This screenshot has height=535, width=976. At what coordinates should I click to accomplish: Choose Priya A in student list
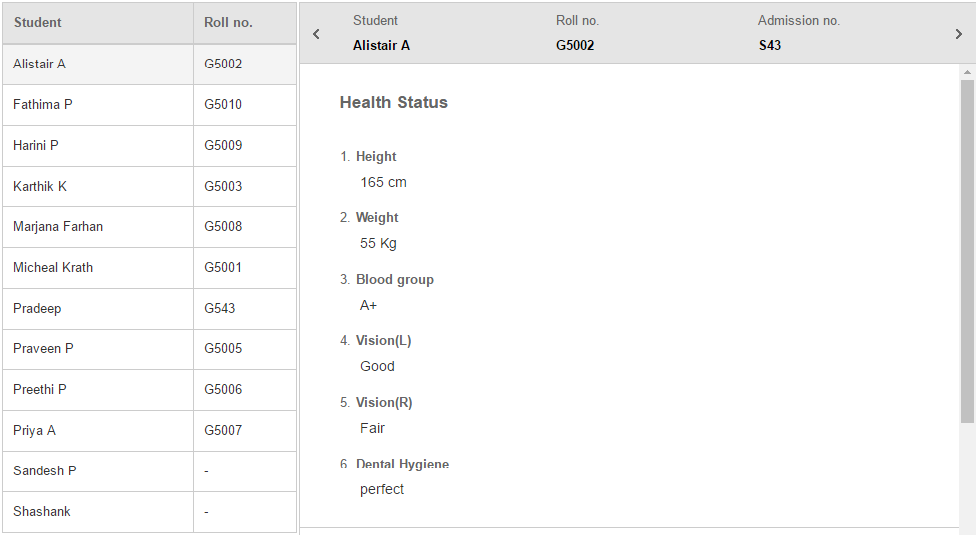35,431
